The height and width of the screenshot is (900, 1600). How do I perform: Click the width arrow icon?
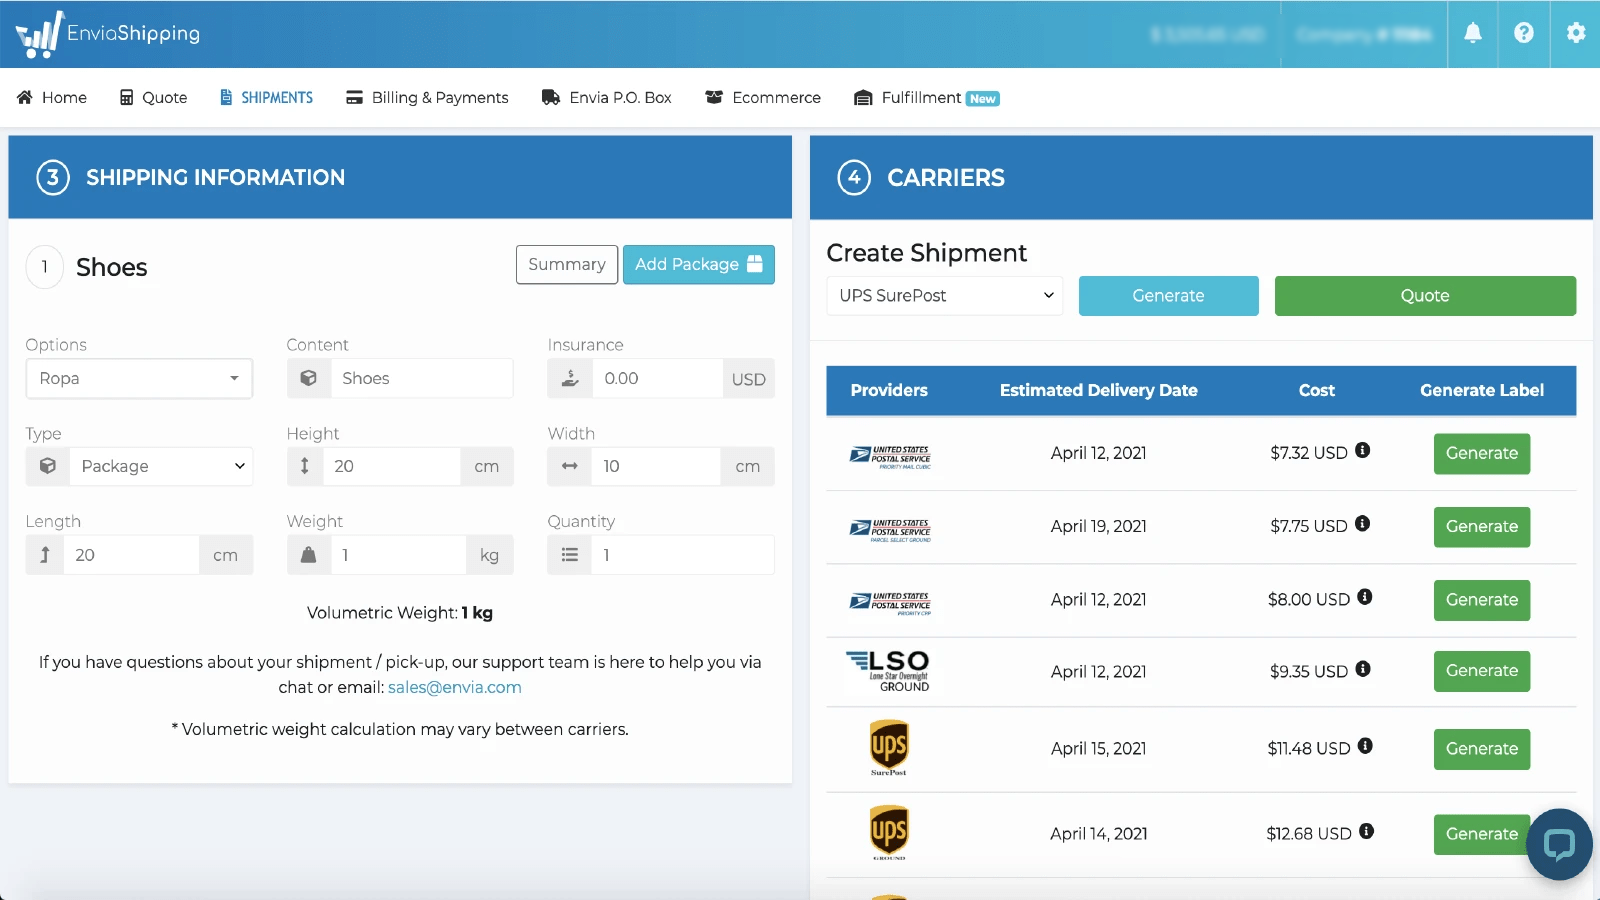coord(570,466)
